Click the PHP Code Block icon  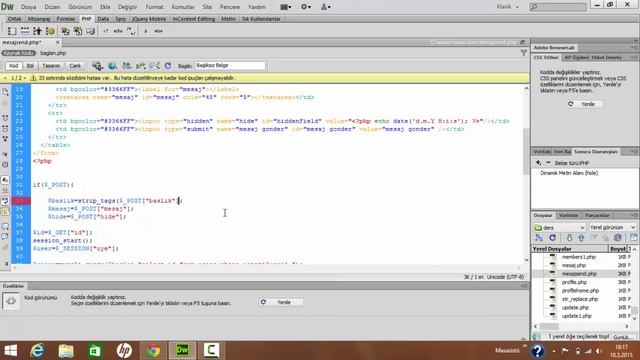coord(91,31)
